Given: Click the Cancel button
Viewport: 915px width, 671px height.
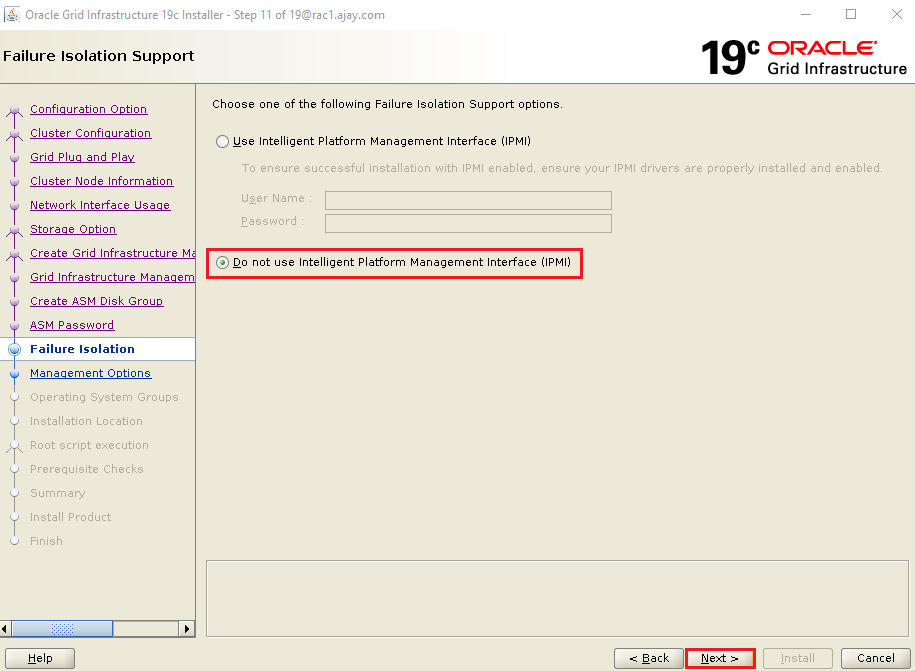Looking at the screenshot, I should [875, 658].
